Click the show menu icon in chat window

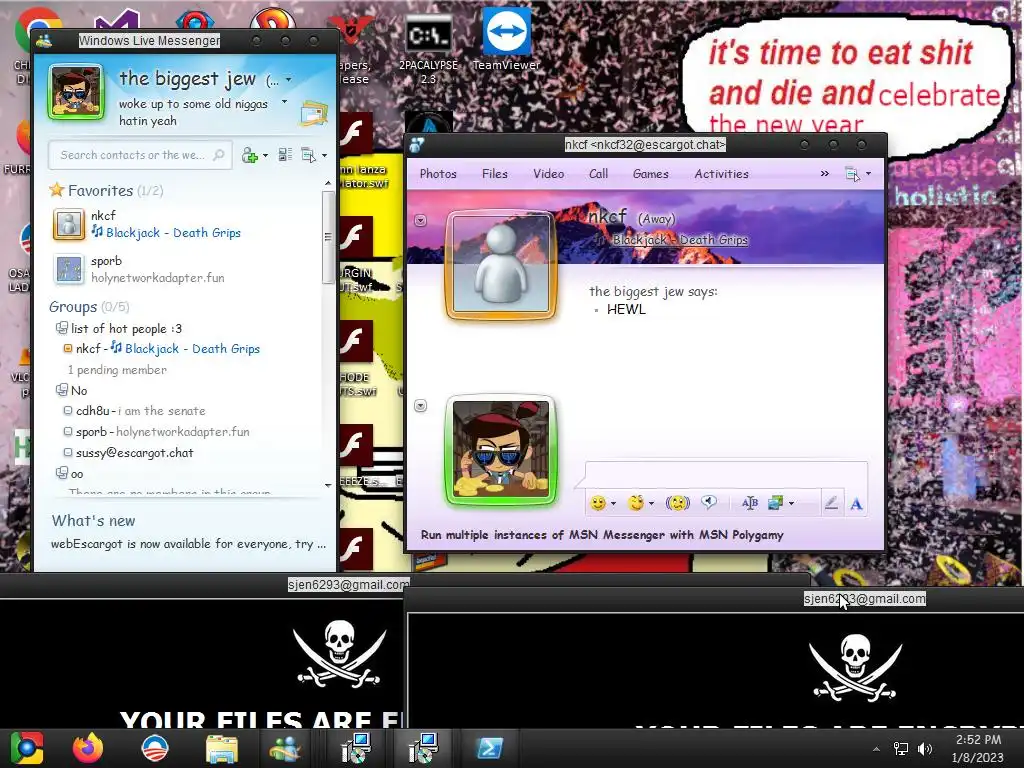852,174
